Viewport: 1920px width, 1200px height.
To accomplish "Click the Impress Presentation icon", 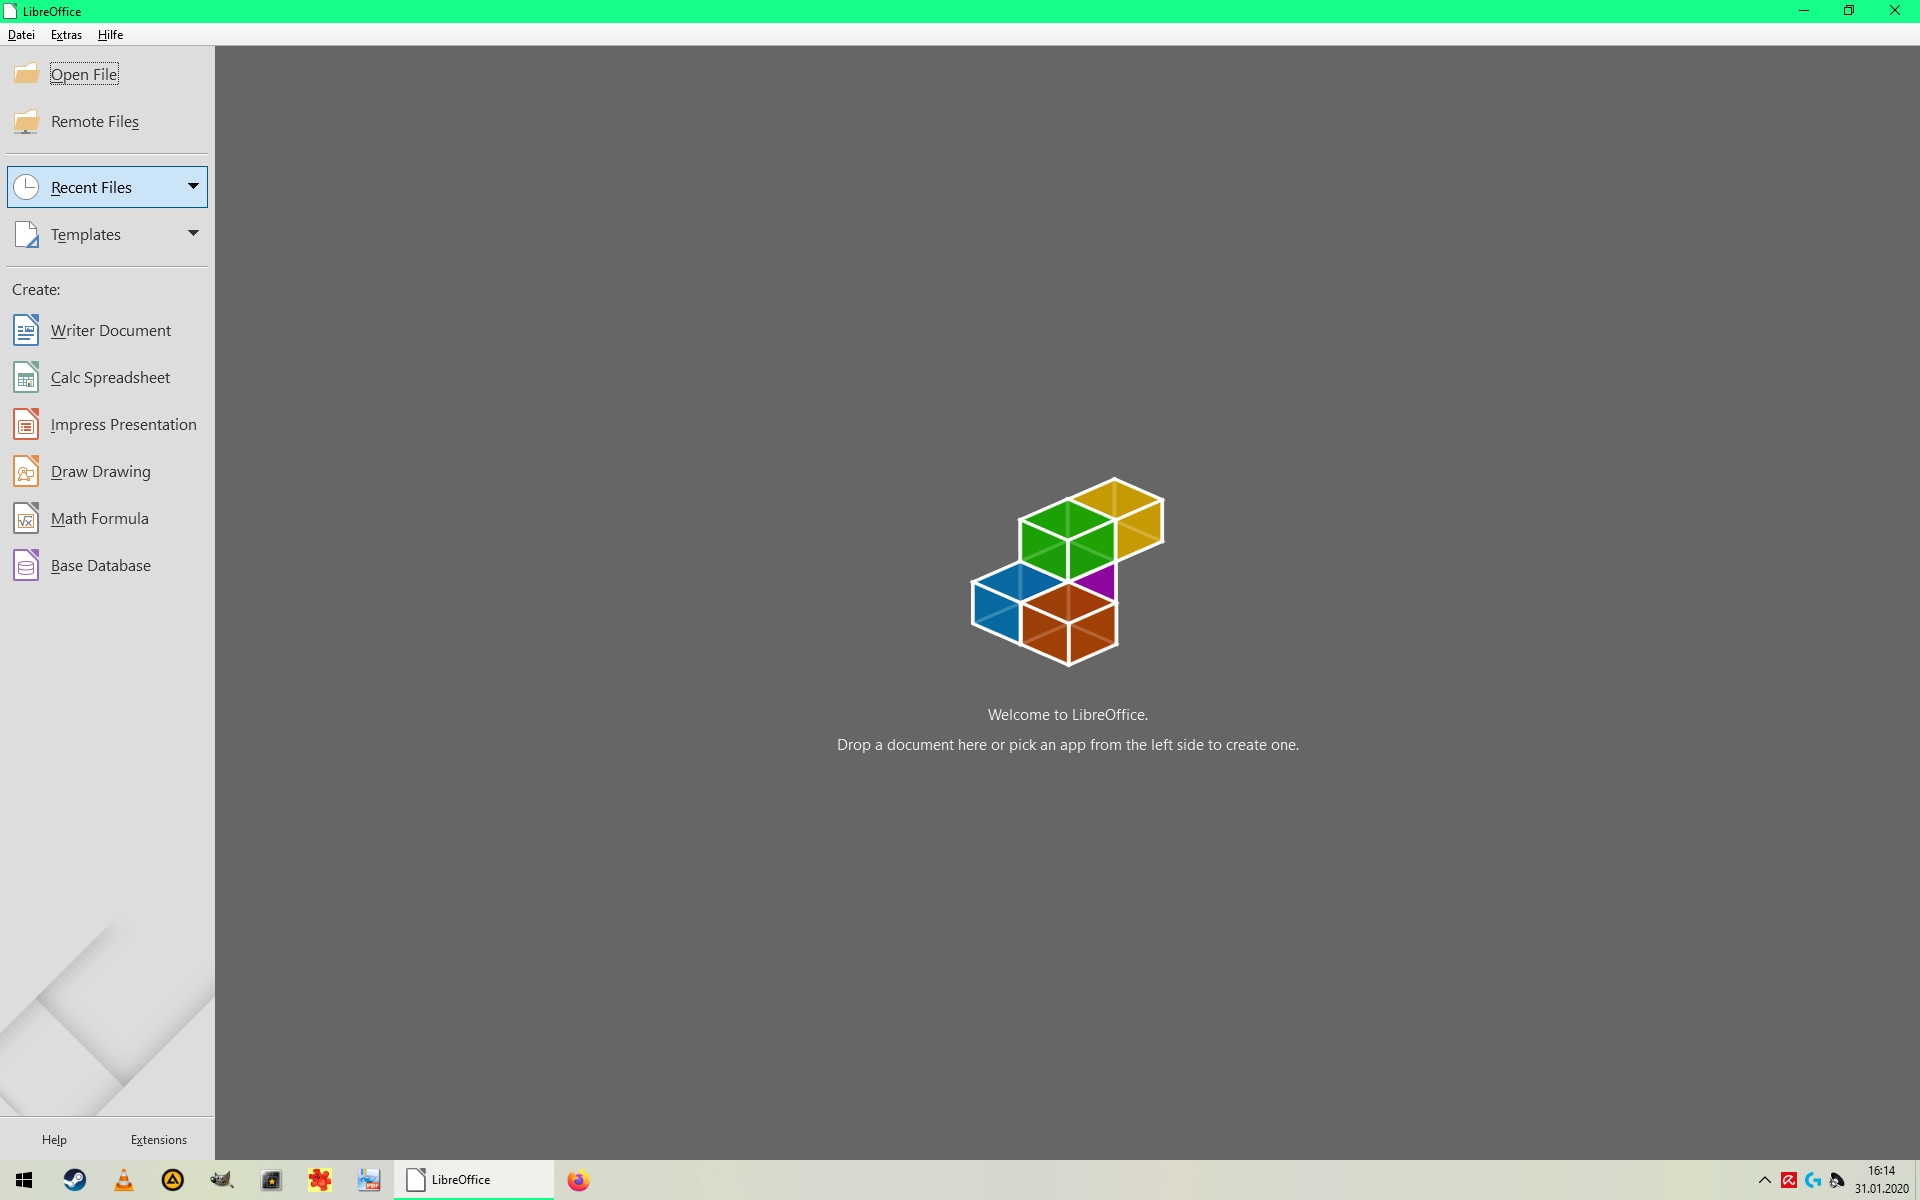I will (x=26, y=424).
